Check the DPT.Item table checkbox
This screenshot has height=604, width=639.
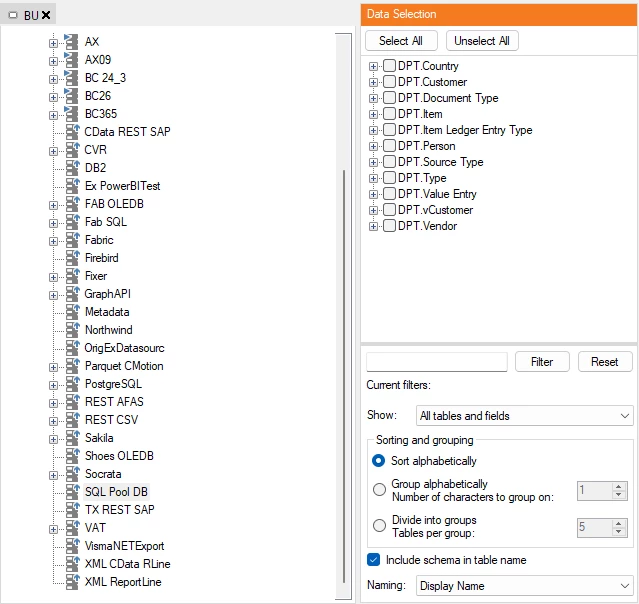click(x=389, y=114)
